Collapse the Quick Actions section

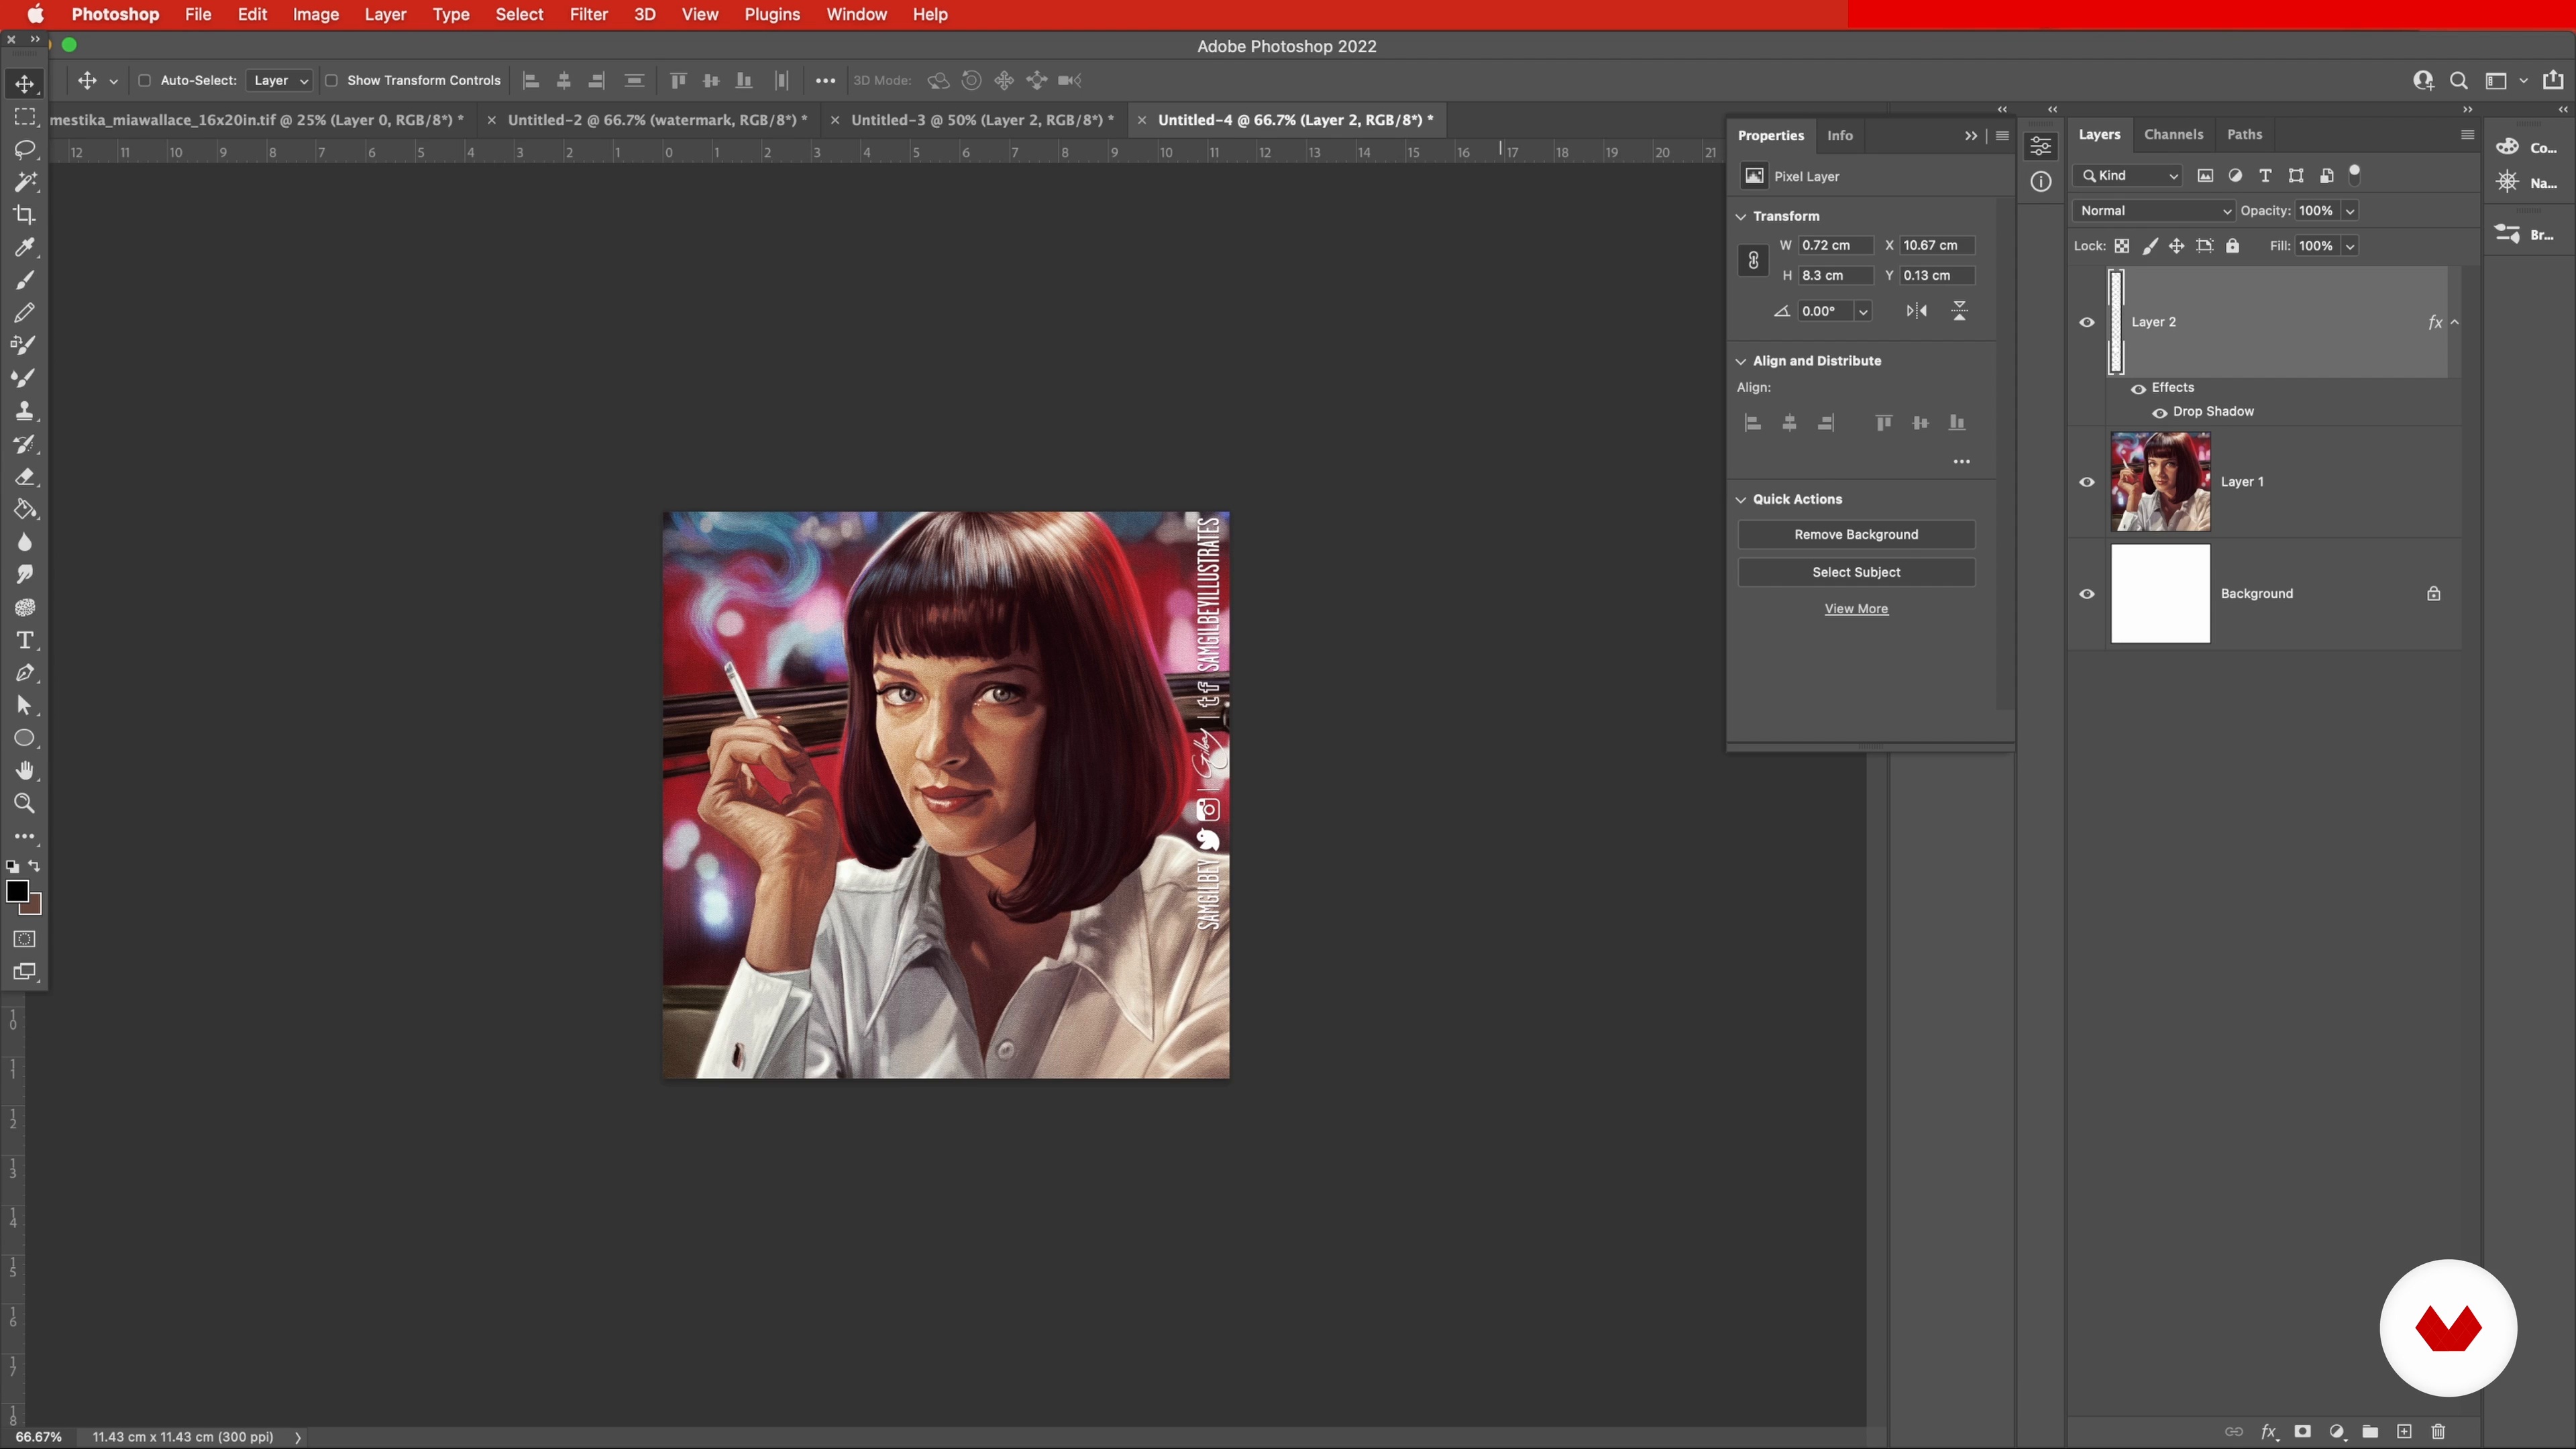pos(1741,499)
